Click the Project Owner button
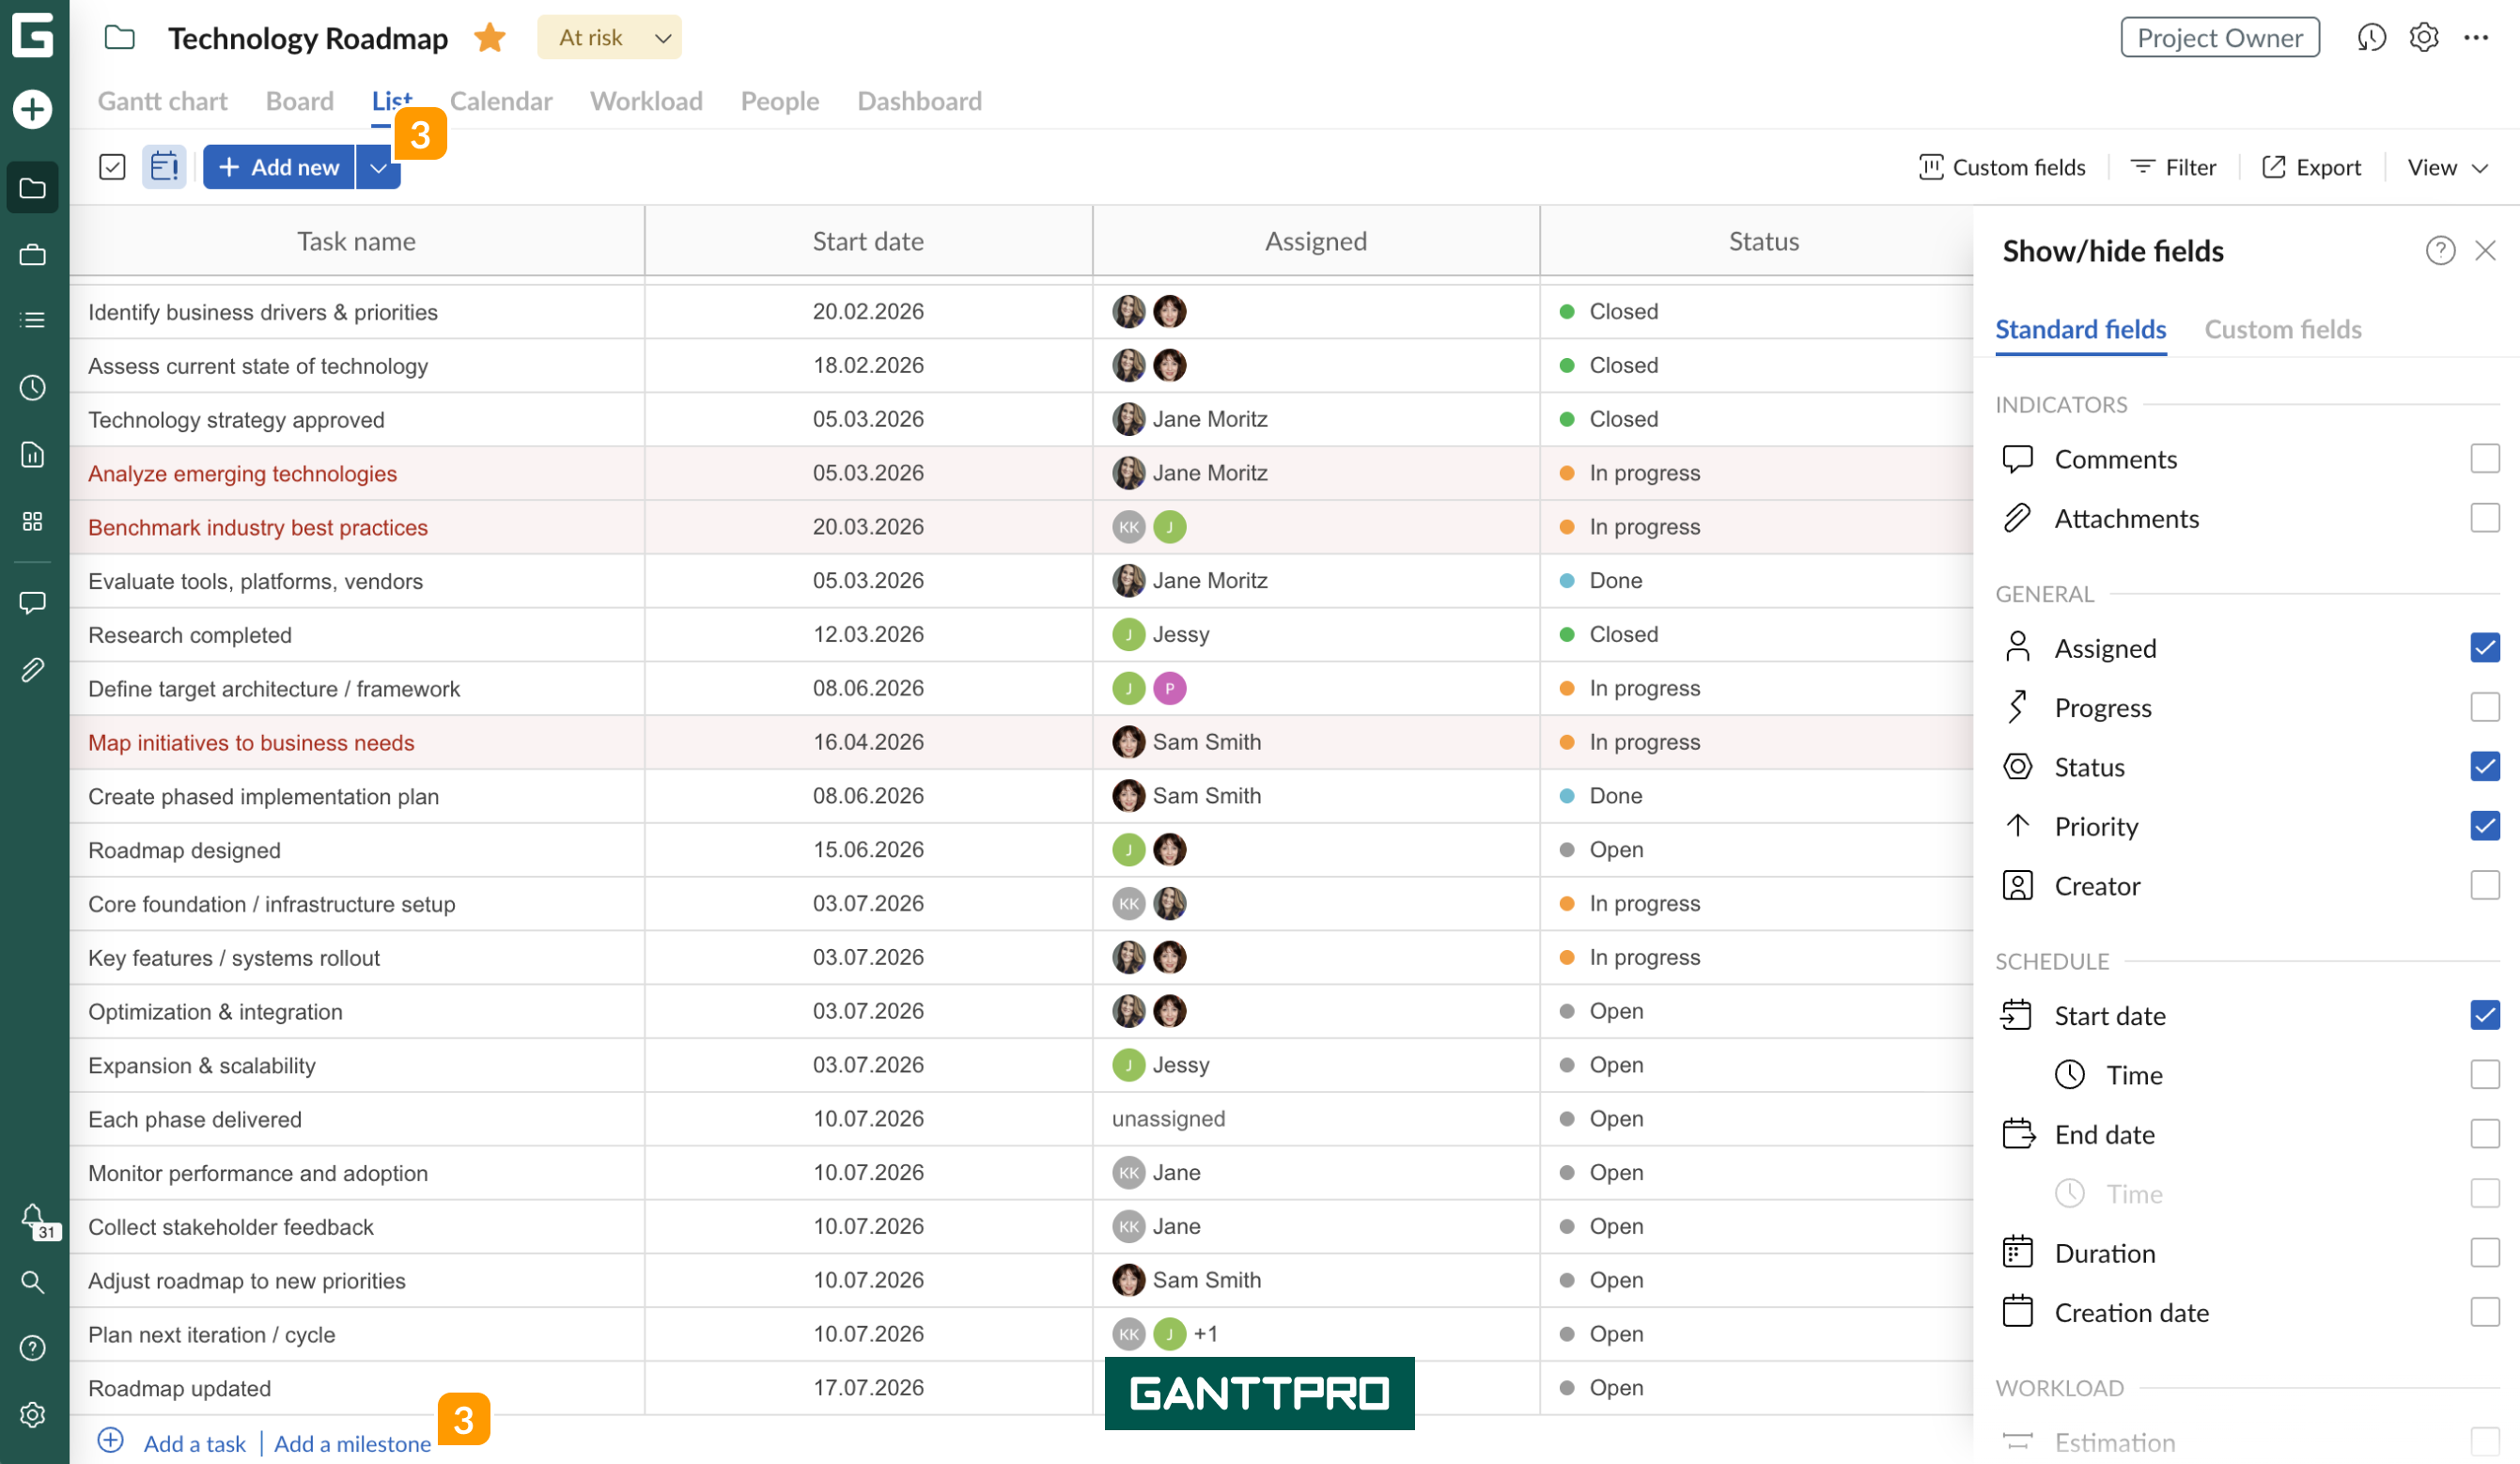Viewport: 2520px width, 1464px height. click(x=2220, y=37)
